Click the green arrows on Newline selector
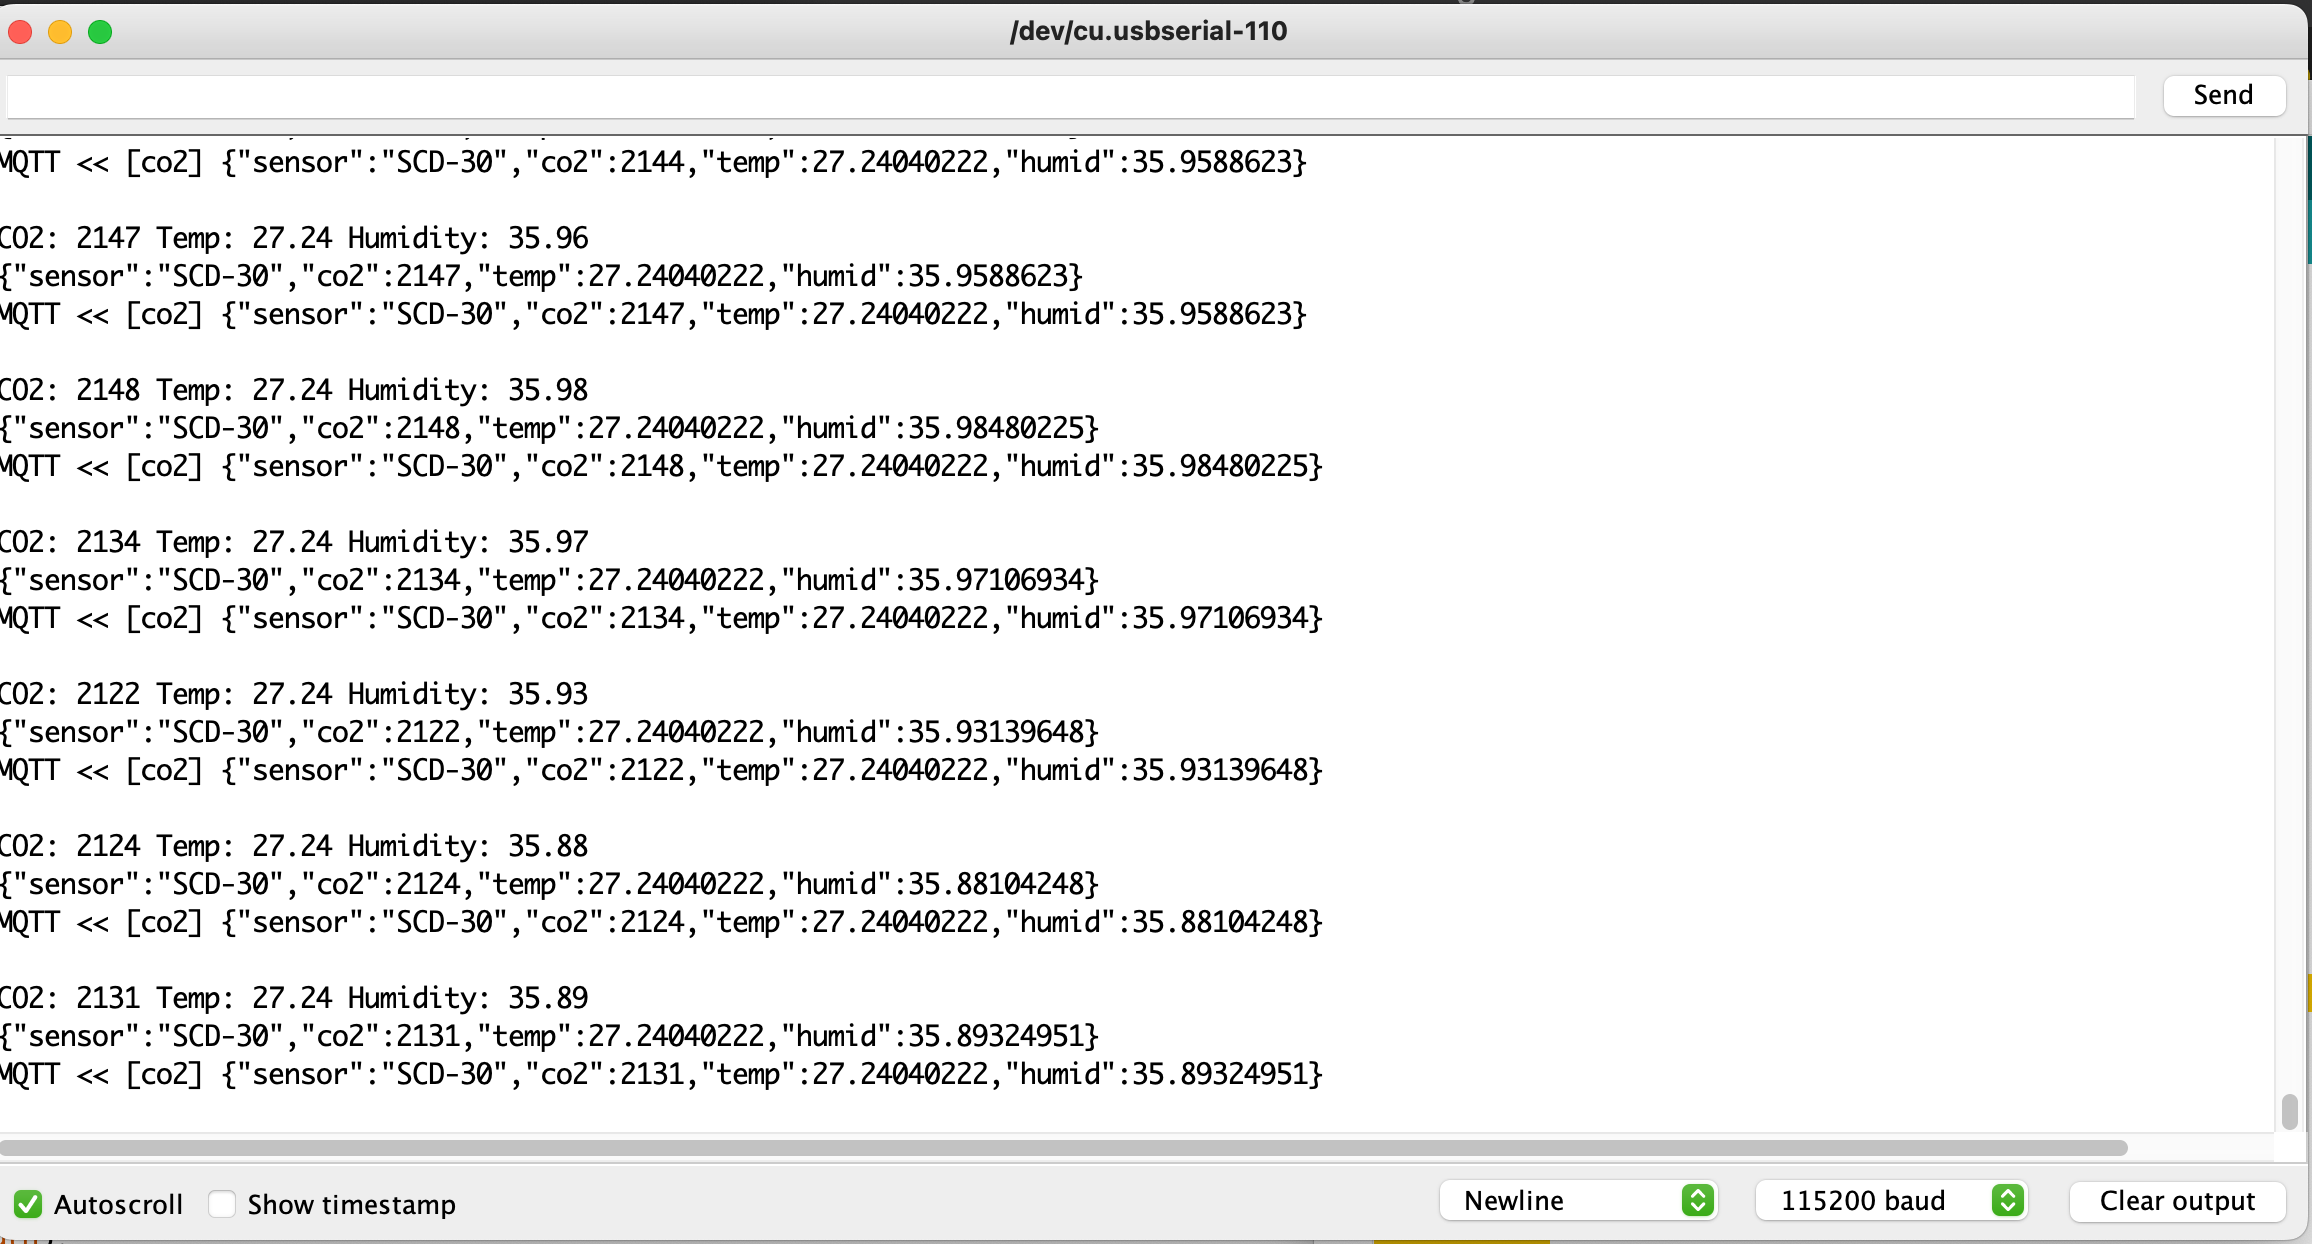2312x1244 pixels. tap(1697, 1200)
